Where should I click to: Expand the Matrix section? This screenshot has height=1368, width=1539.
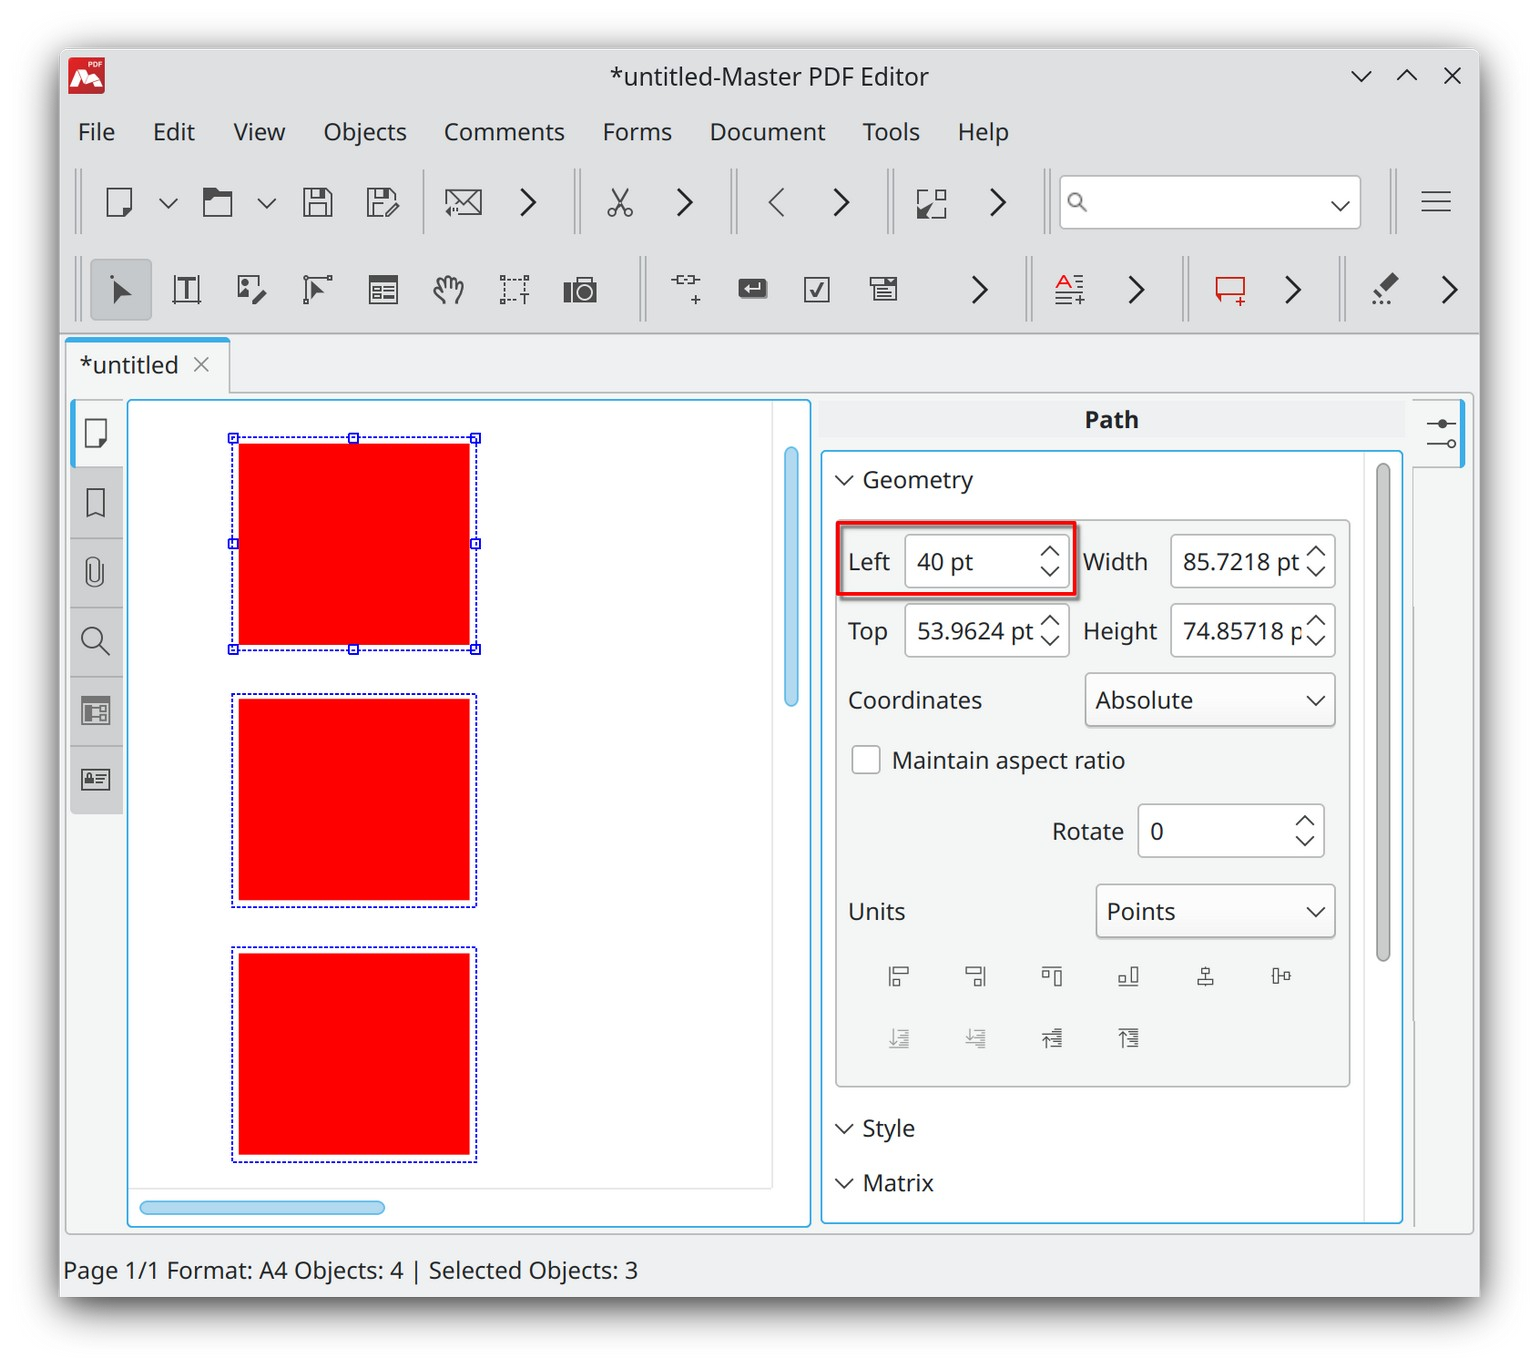(x=845, y=1183)
